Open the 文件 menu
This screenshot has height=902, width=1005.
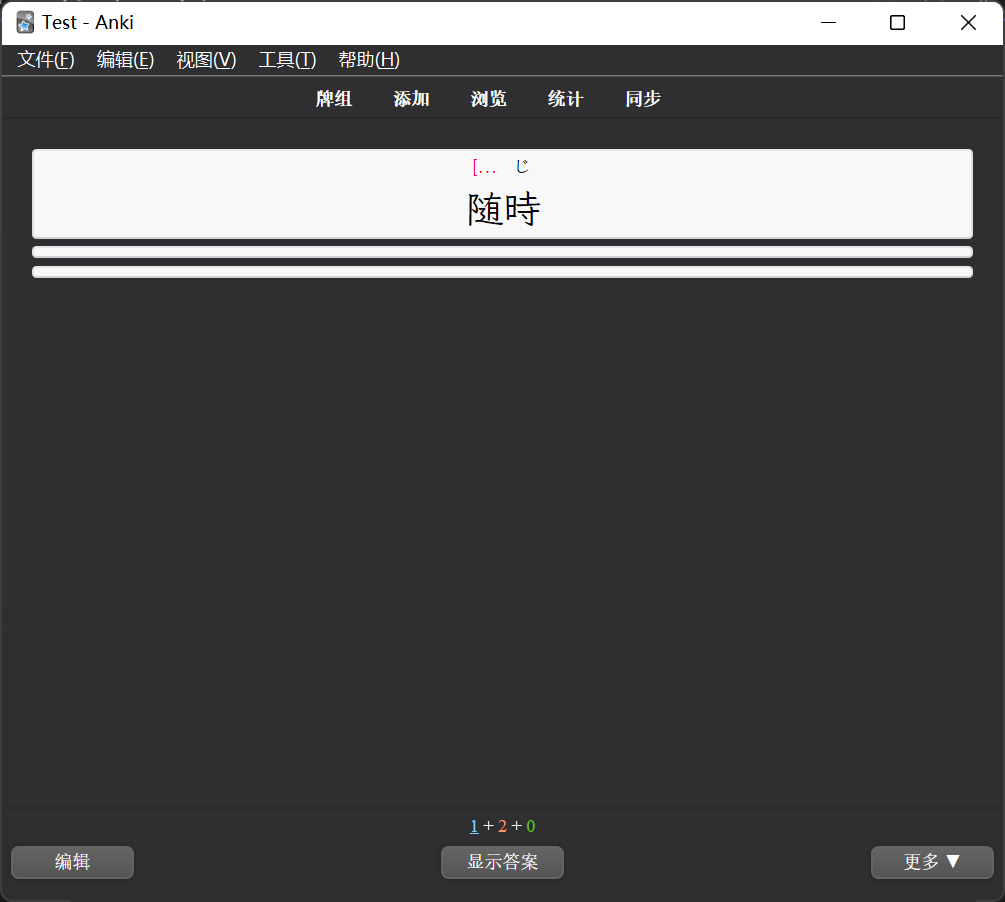pyautogui.click(x=46, y=60)
